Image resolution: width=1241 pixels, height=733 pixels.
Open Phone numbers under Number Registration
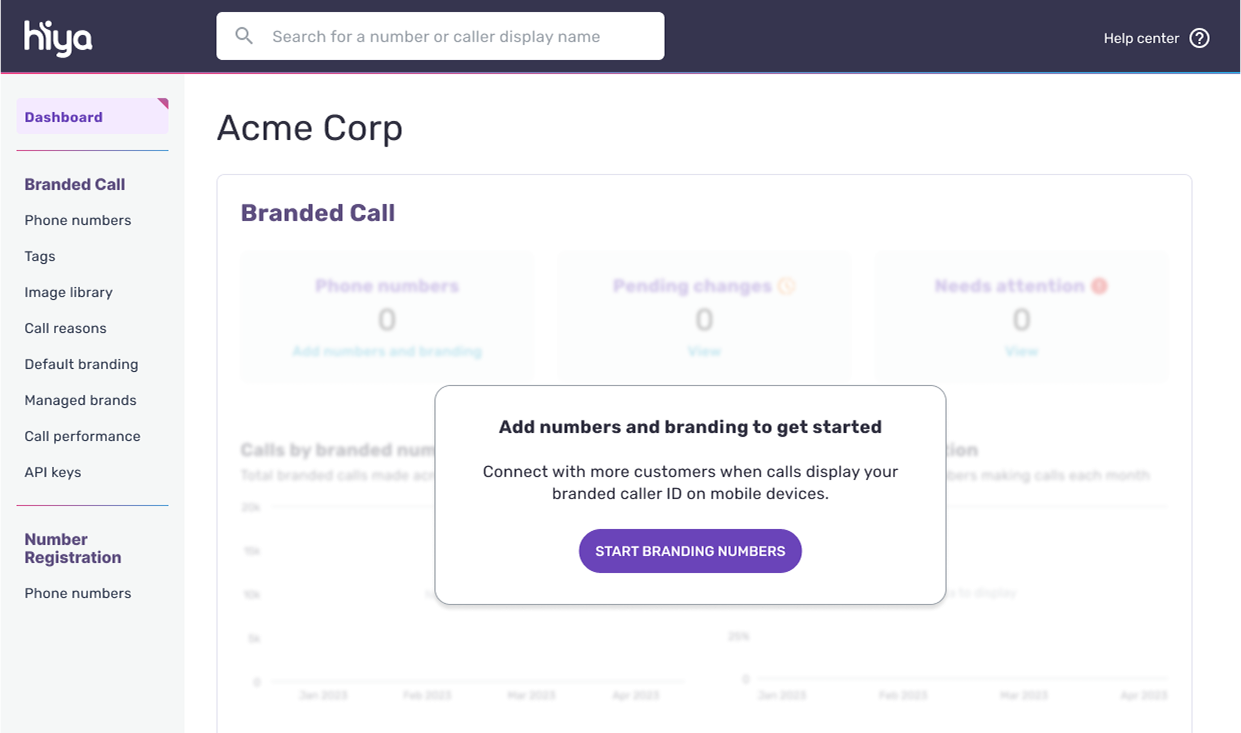78,593
